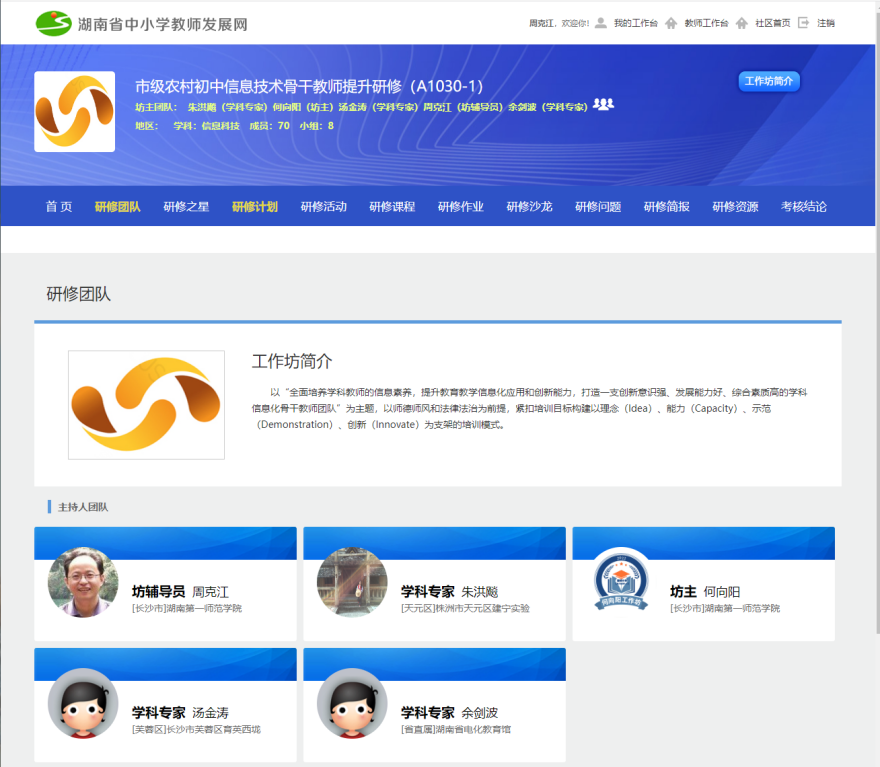Open the 首页 navigation tab
Viewport: 880px width, 767px height.
[59, 207]
